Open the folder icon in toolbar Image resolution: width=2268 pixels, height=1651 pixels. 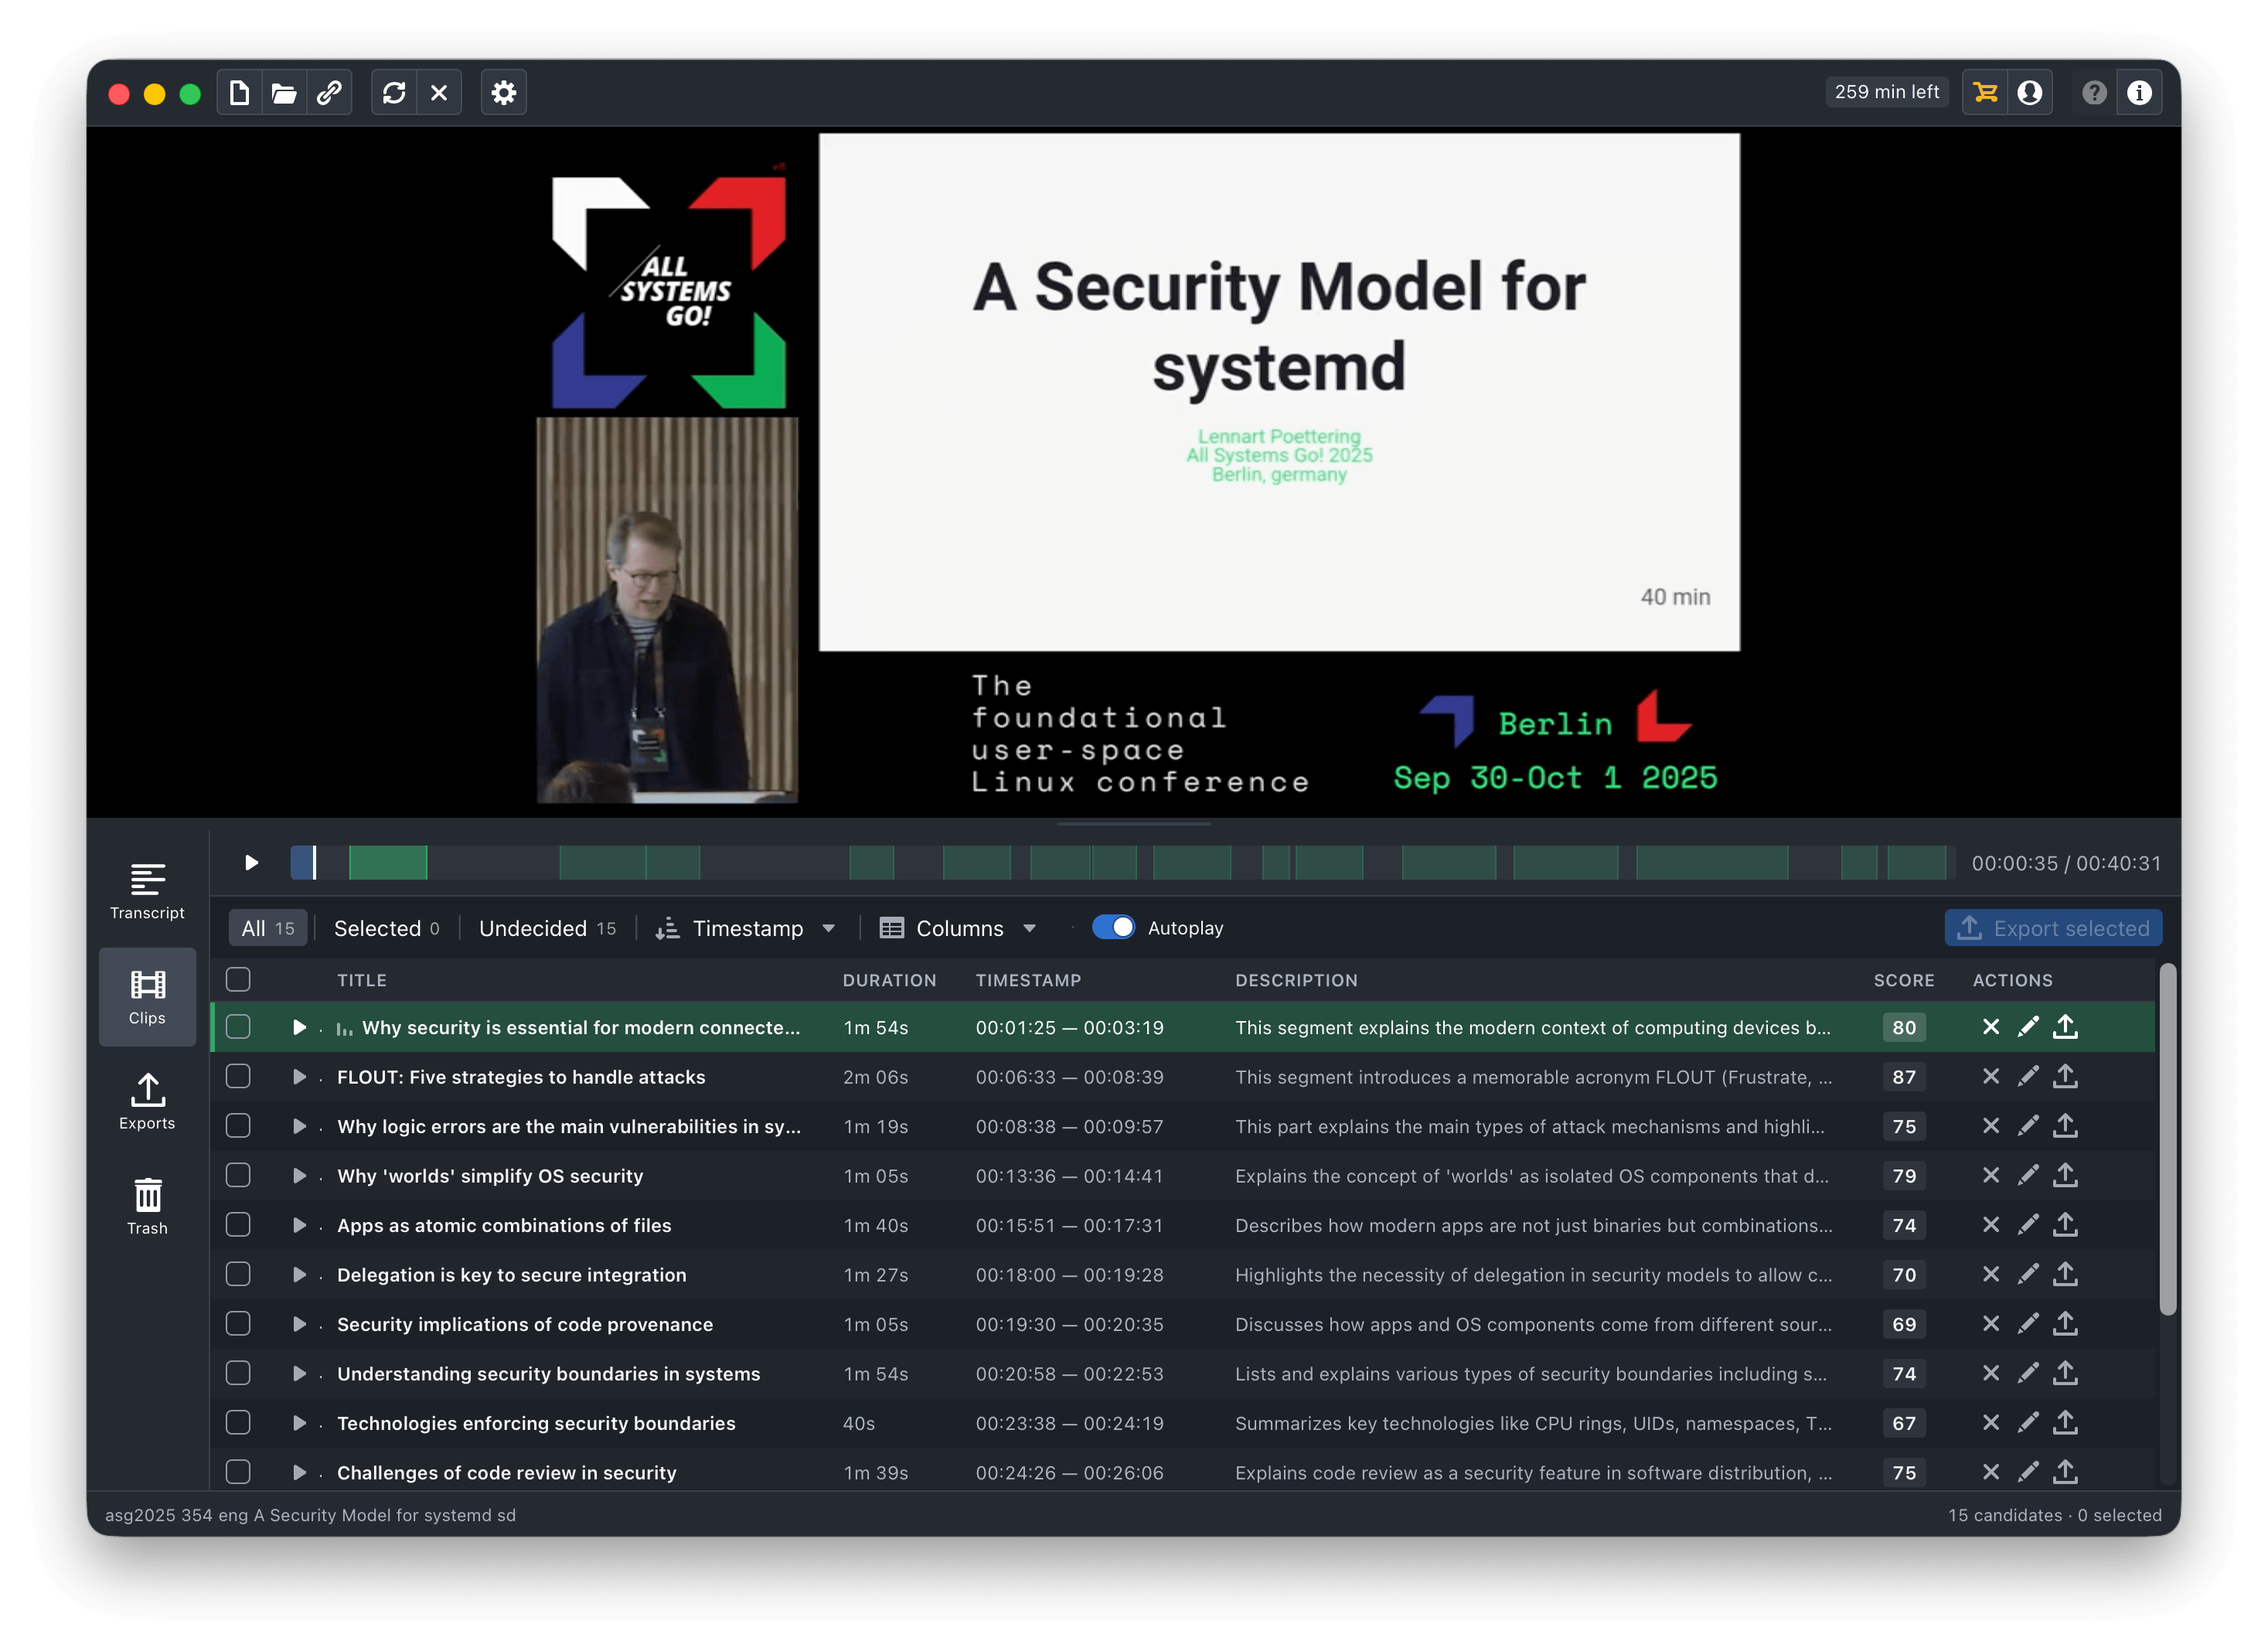tap(284, 93)
